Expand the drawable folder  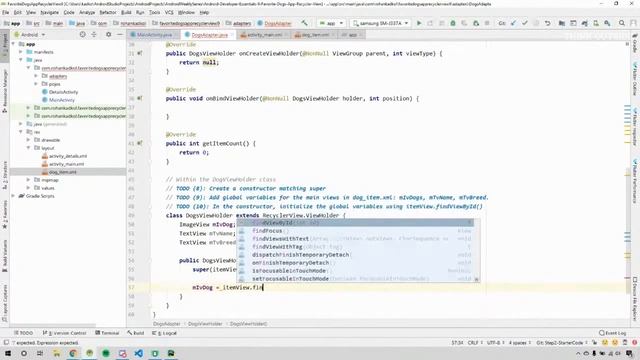click(x=29, y=140)
